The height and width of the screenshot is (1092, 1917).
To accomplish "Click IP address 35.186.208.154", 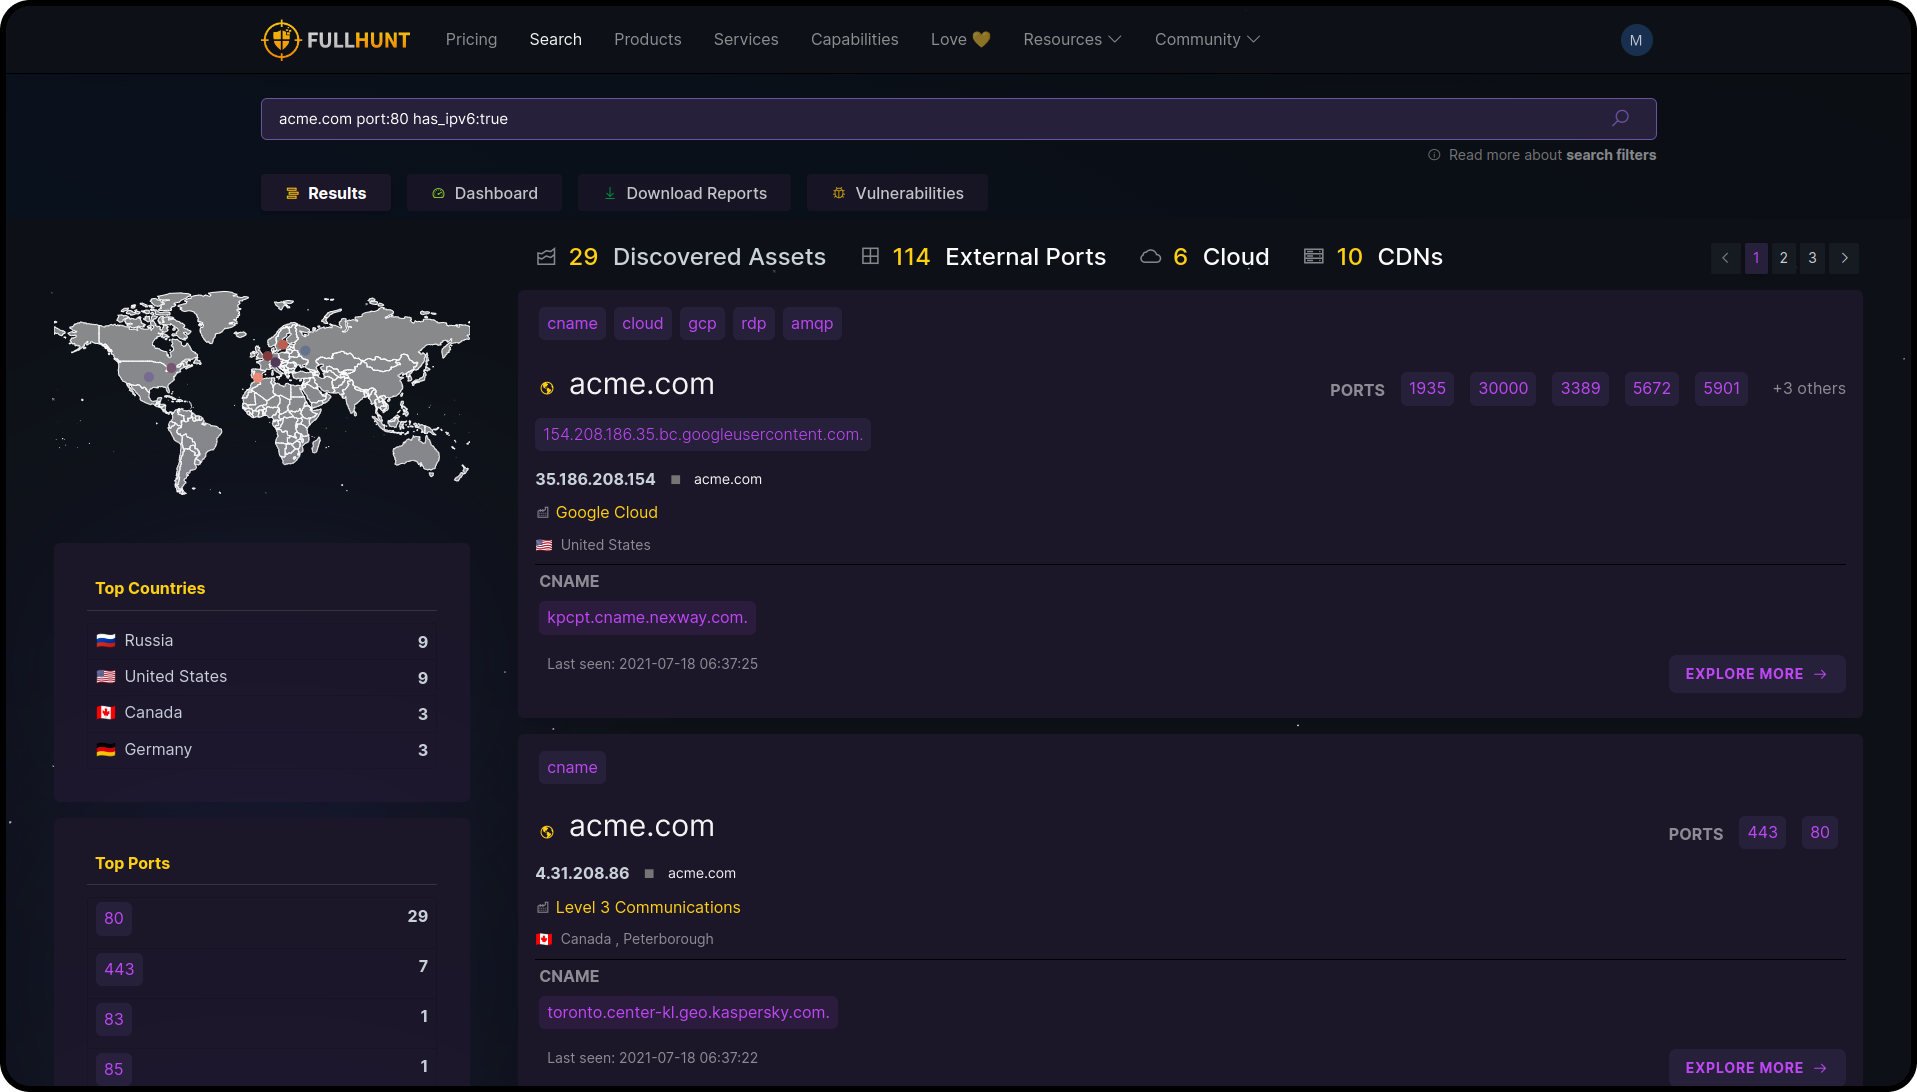I will tap(595, 480).
